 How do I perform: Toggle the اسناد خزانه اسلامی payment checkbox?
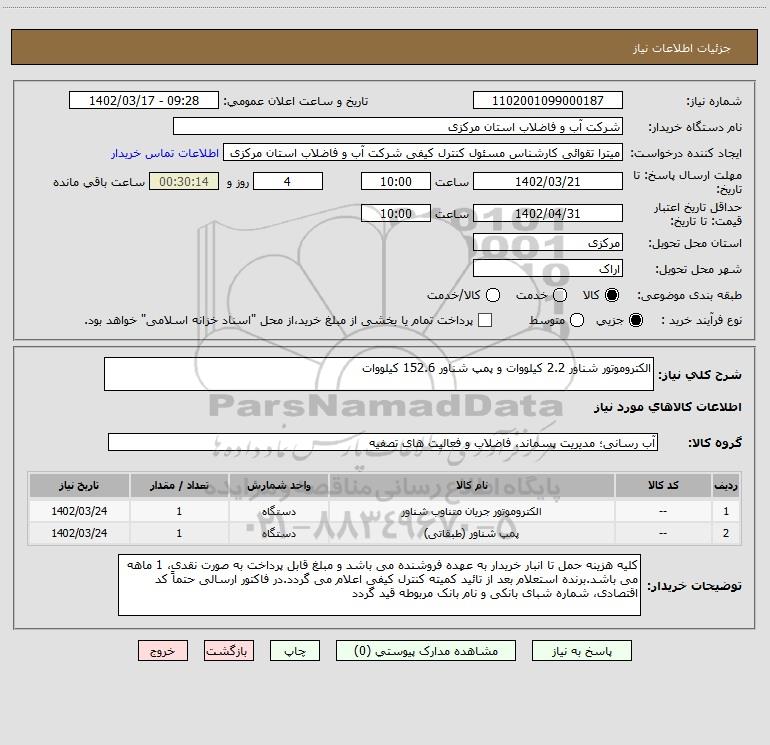pyautogui.click(x=485, y=320)
